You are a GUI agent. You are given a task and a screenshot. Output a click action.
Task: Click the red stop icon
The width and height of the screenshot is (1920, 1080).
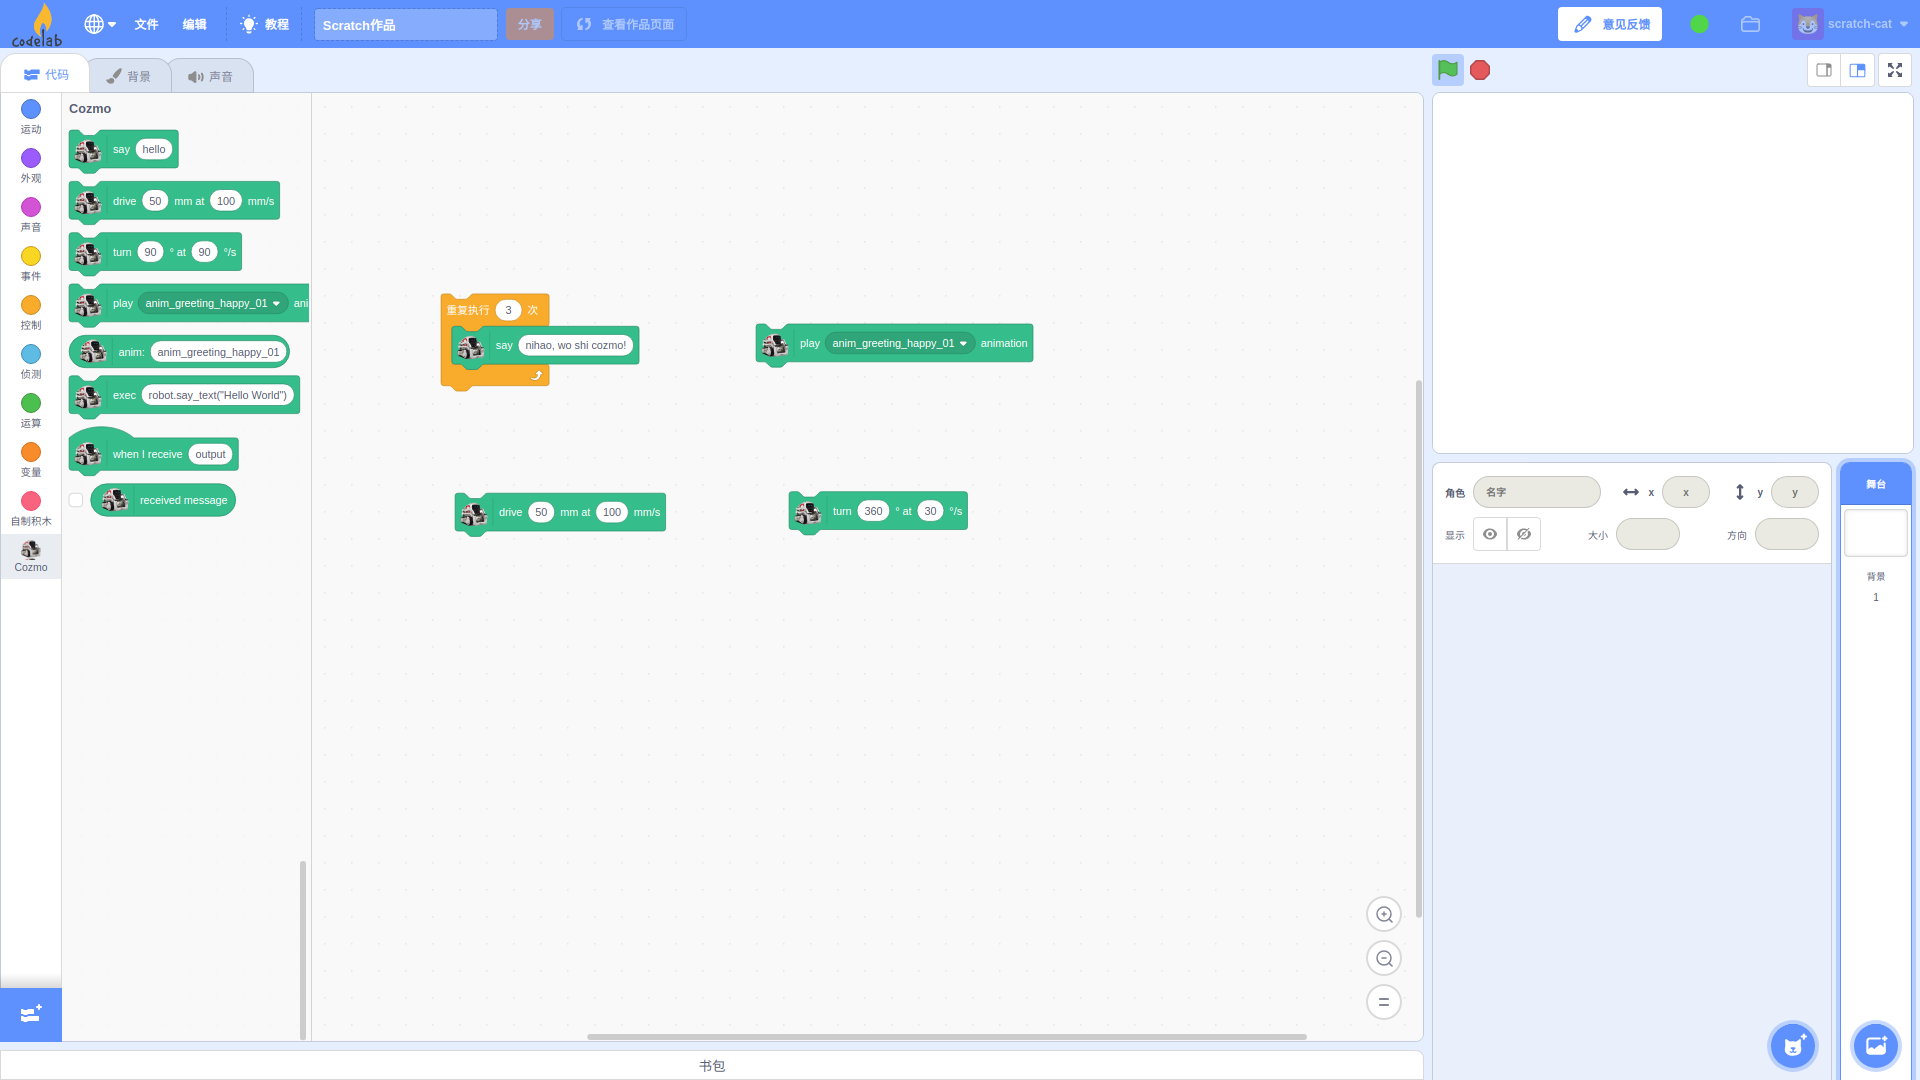[1480, 70]
